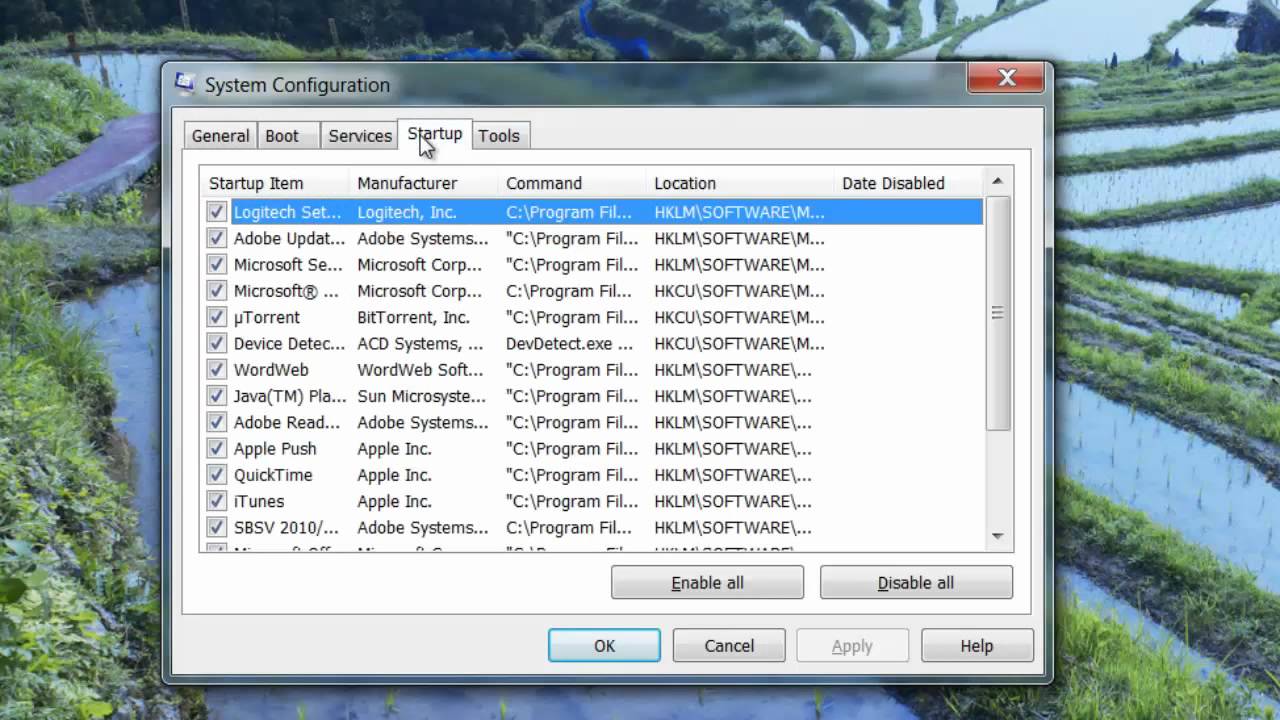Image resolution: width=1280 pixels, height=720 pixels.
Task: Click the list scrollbar down arrow
Action: click(997, 537)
